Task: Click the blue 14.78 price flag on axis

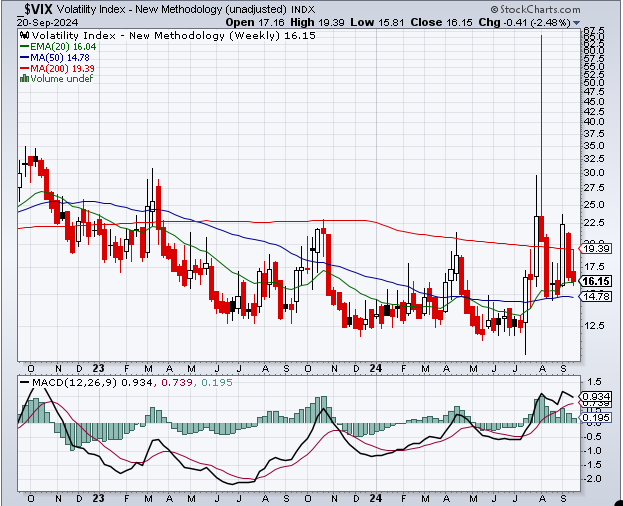Action: click(595, 297)
